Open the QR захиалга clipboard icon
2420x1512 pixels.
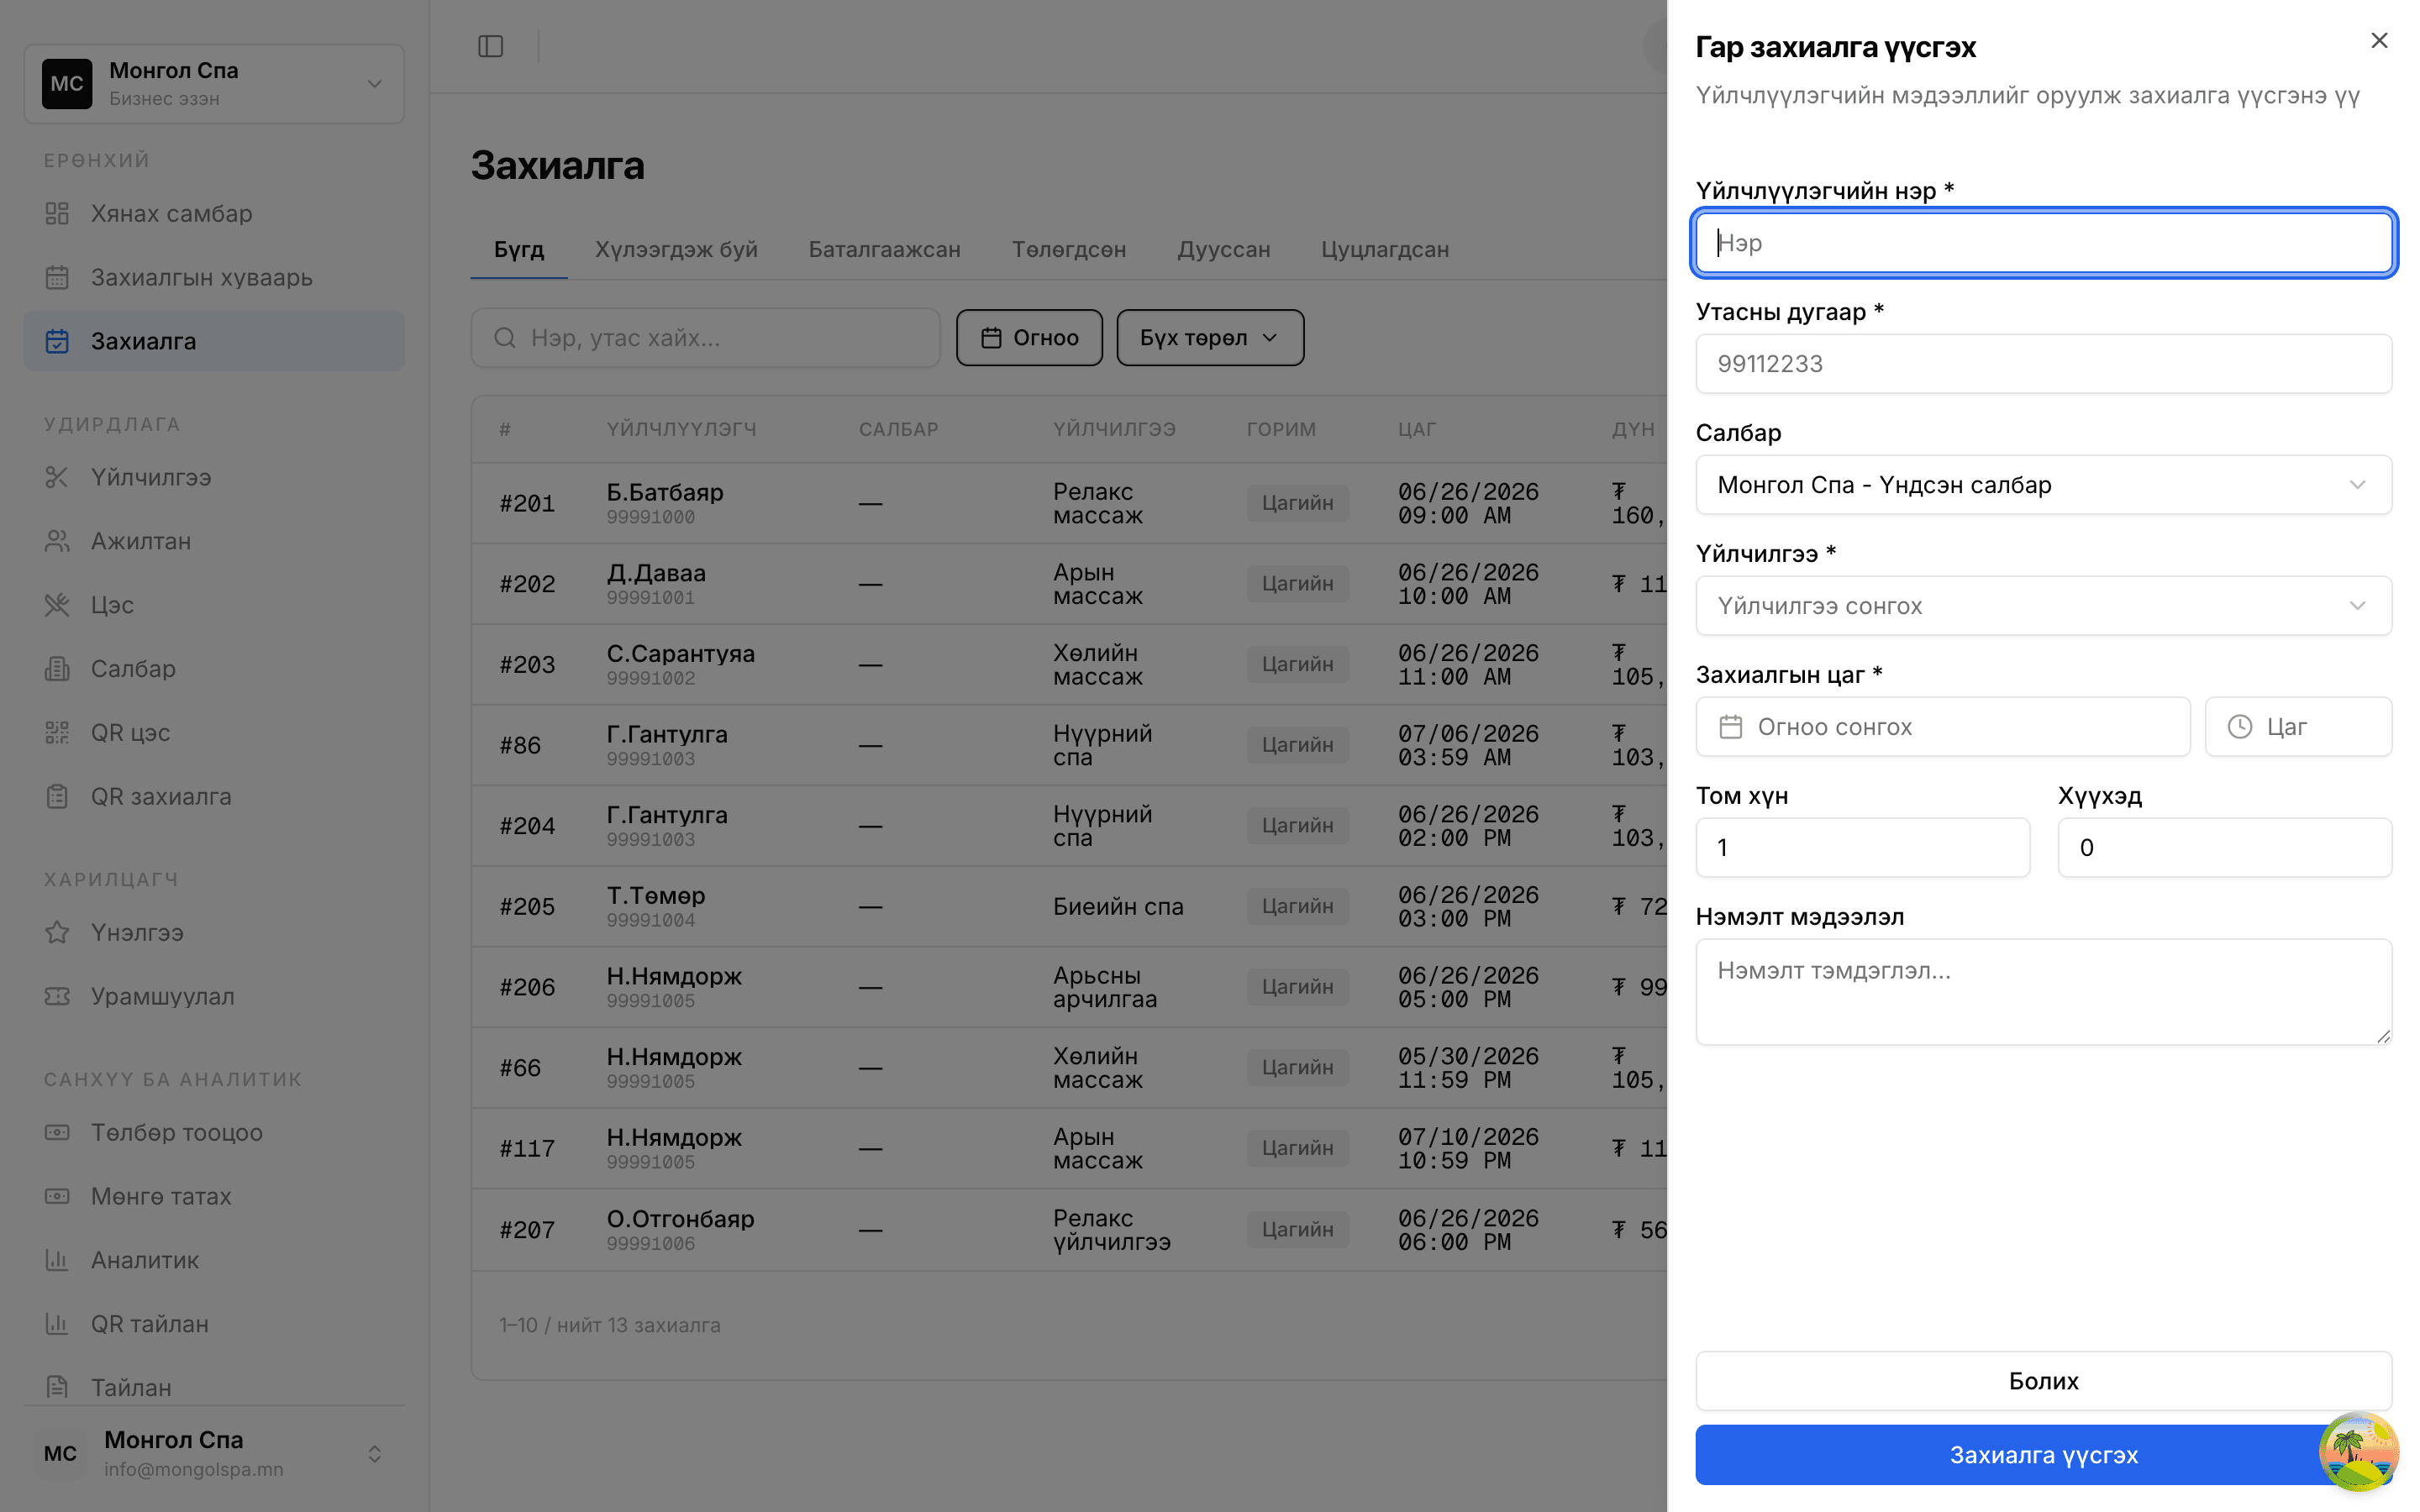(x=57, y=797)
